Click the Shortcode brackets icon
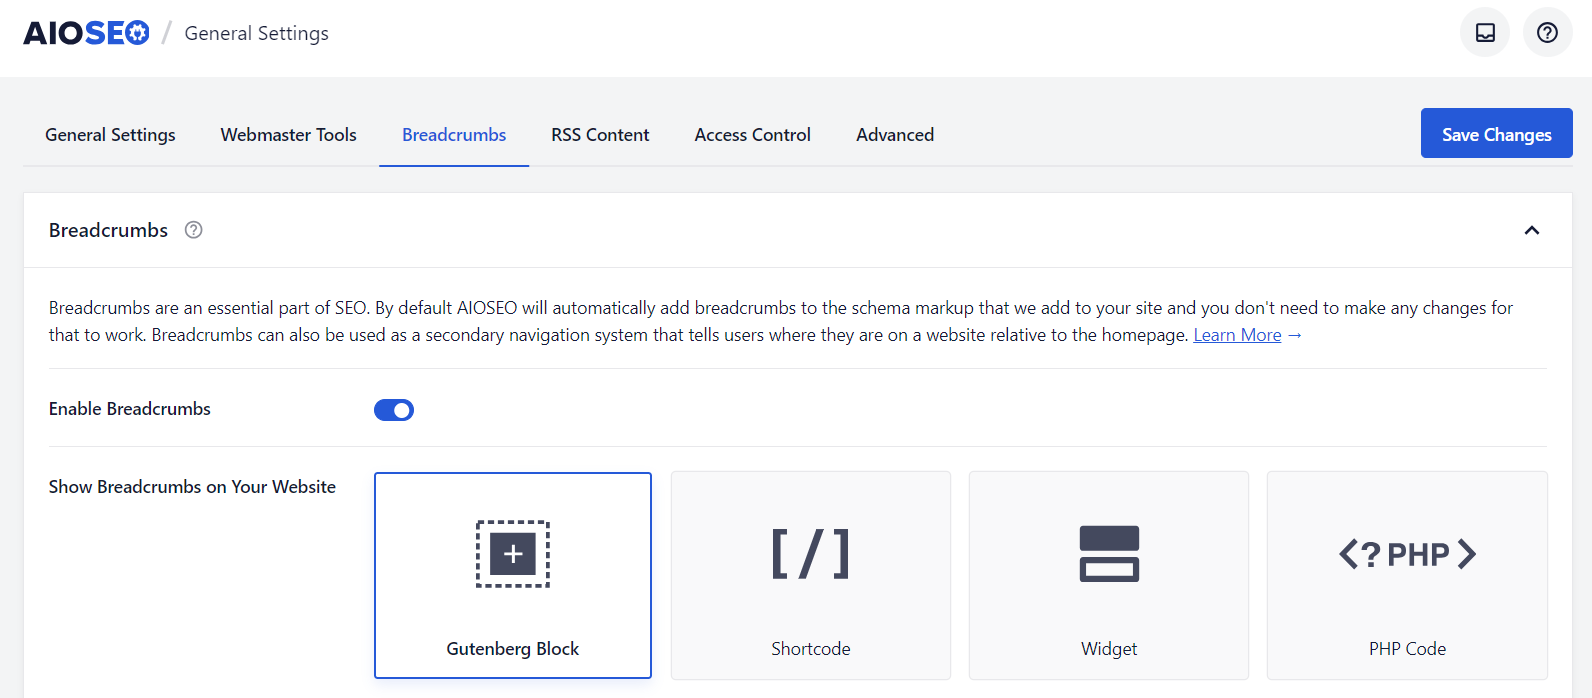The image size is (1592, 698). [810, 554]
